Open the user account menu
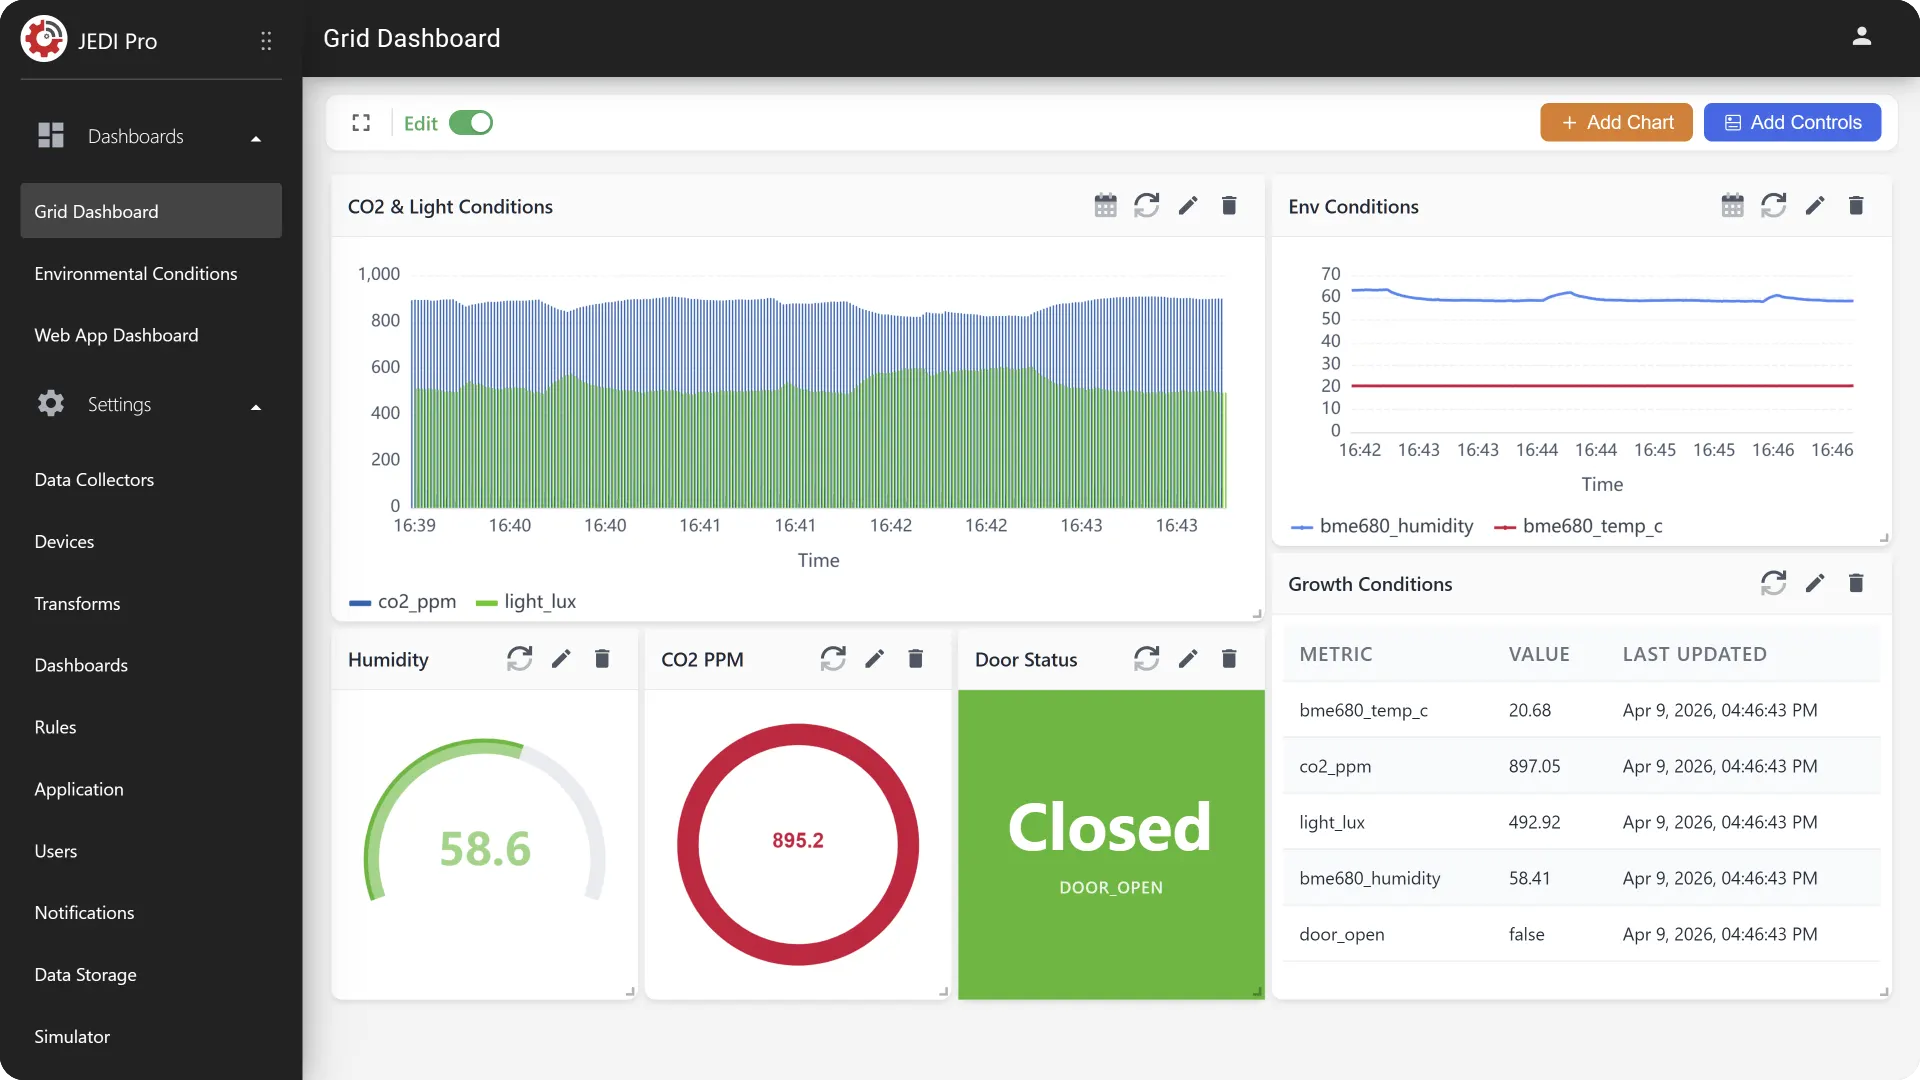This screenshot has height=1080, width=1920. click(x=1861, y=37)
